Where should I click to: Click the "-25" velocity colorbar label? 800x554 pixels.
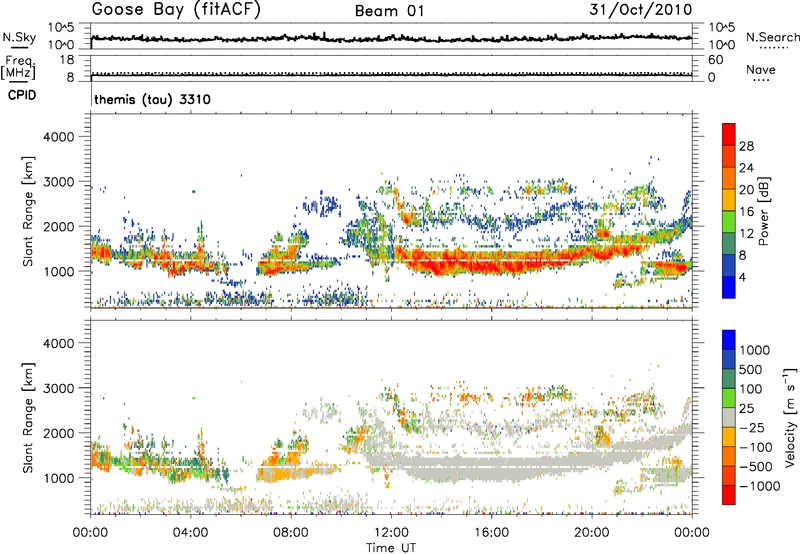pyautogui.click(x=752, y=428)
